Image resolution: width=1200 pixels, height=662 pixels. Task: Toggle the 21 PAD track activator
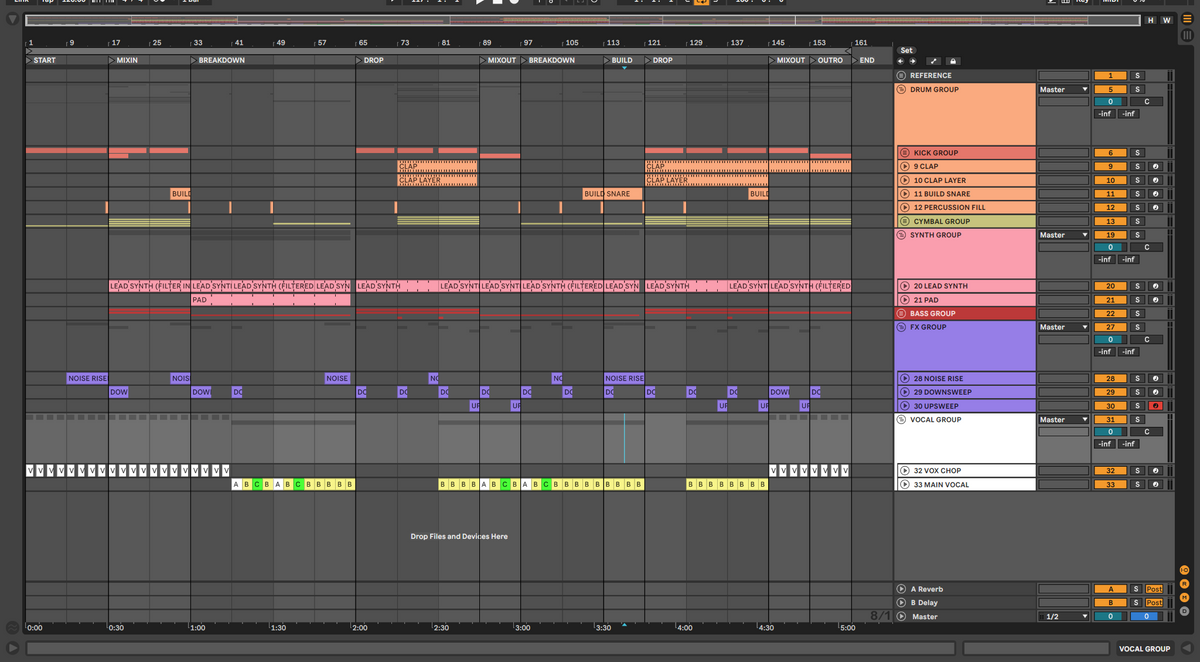(1110, 300)
